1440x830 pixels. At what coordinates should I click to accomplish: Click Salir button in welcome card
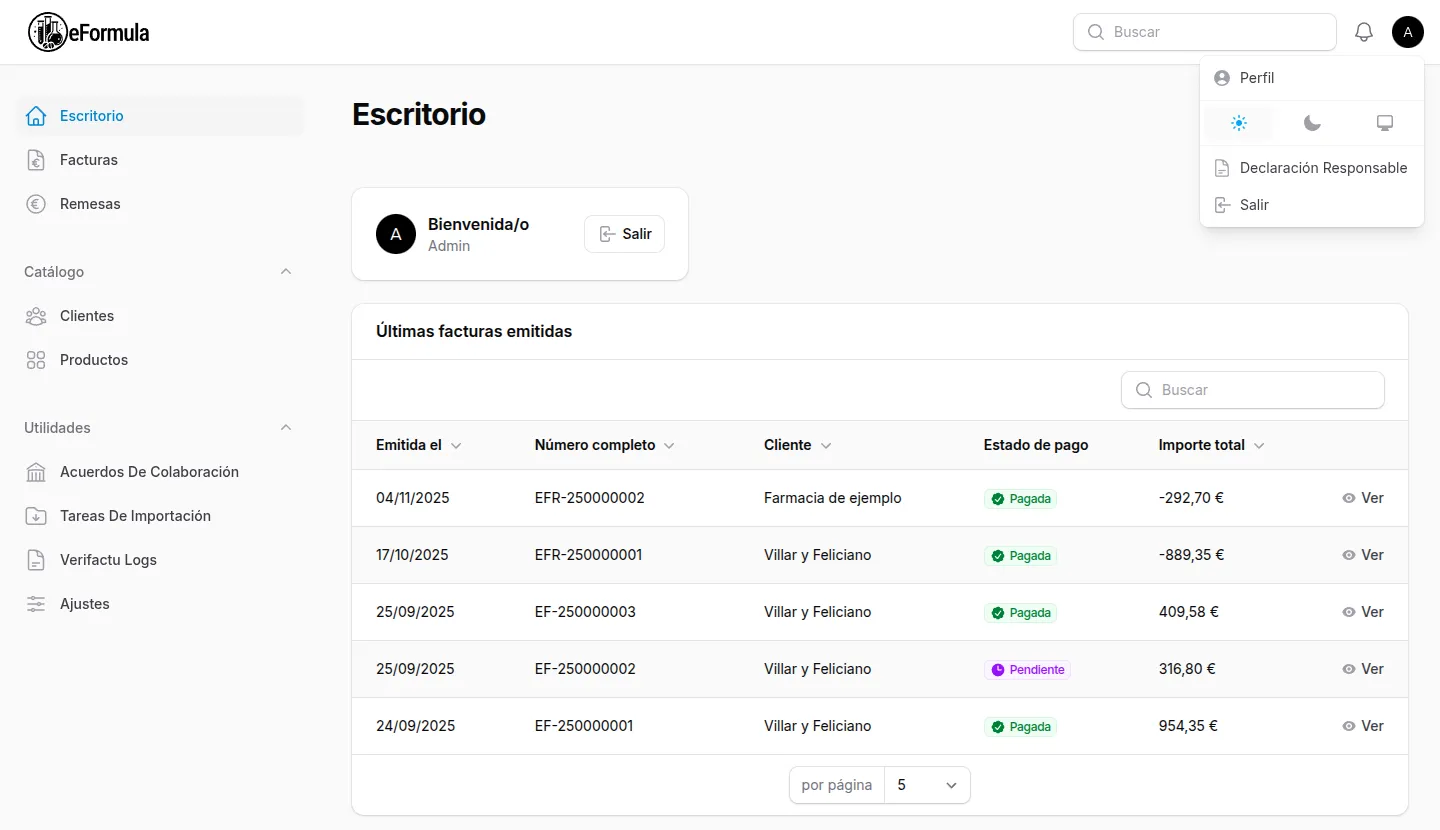625,234
